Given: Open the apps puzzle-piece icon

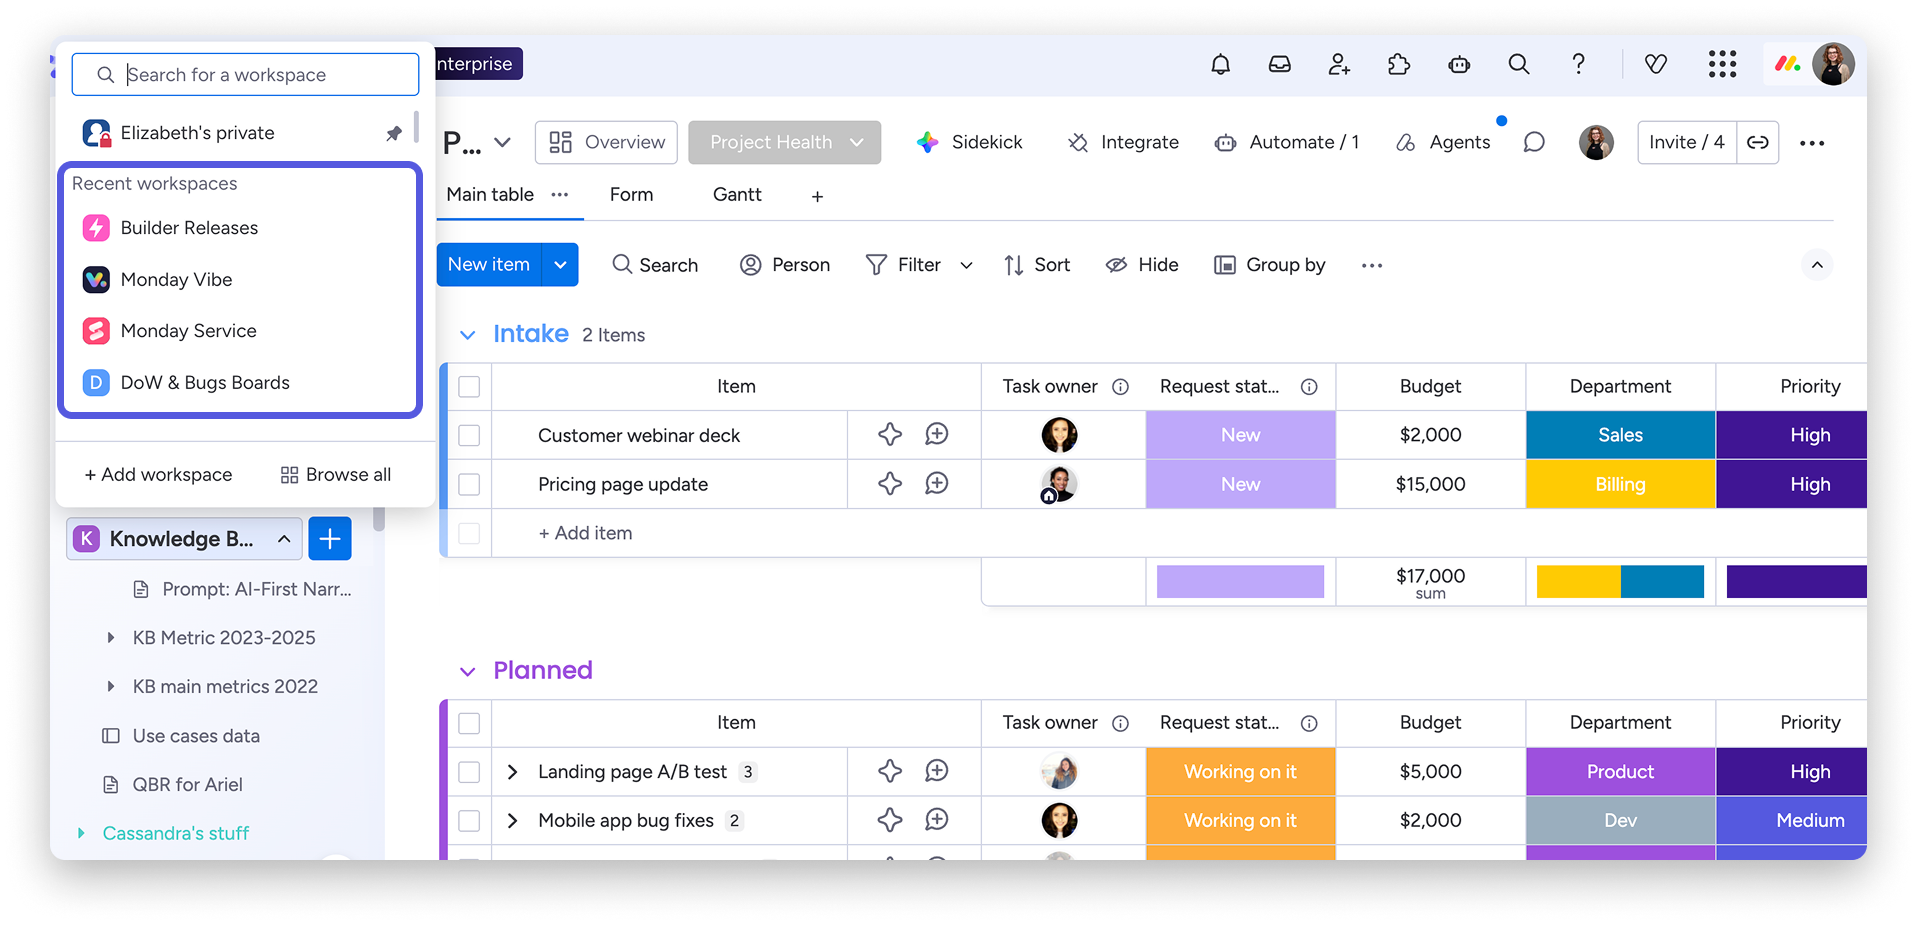Looking at the screenshot, I should coord(1399,65).
